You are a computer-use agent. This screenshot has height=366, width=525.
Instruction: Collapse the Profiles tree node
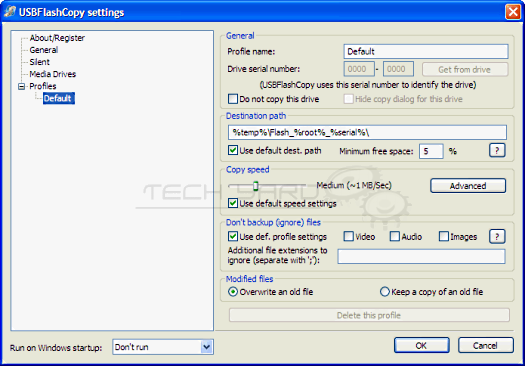21,86
